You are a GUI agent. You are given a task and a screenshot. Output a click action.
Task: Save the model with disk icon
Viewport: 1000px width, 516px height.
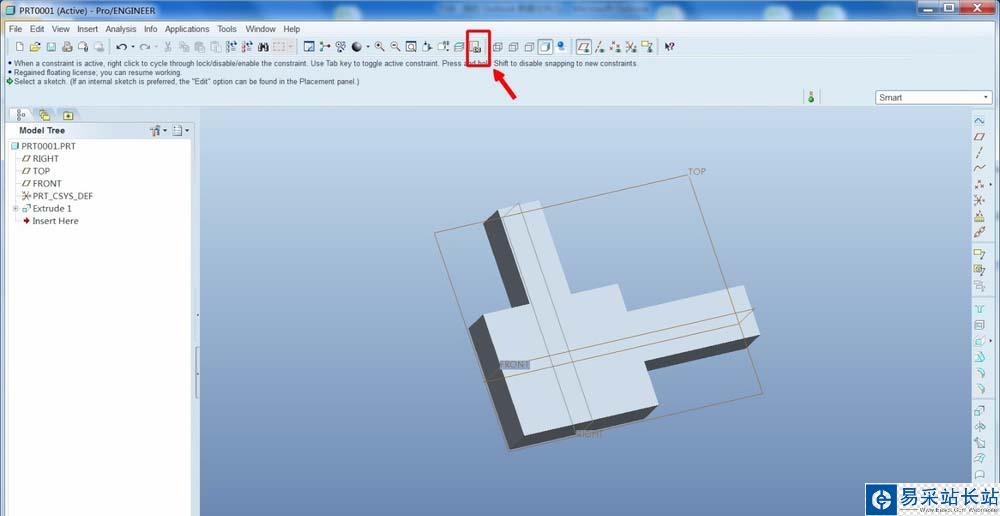[x=51, y=47]
